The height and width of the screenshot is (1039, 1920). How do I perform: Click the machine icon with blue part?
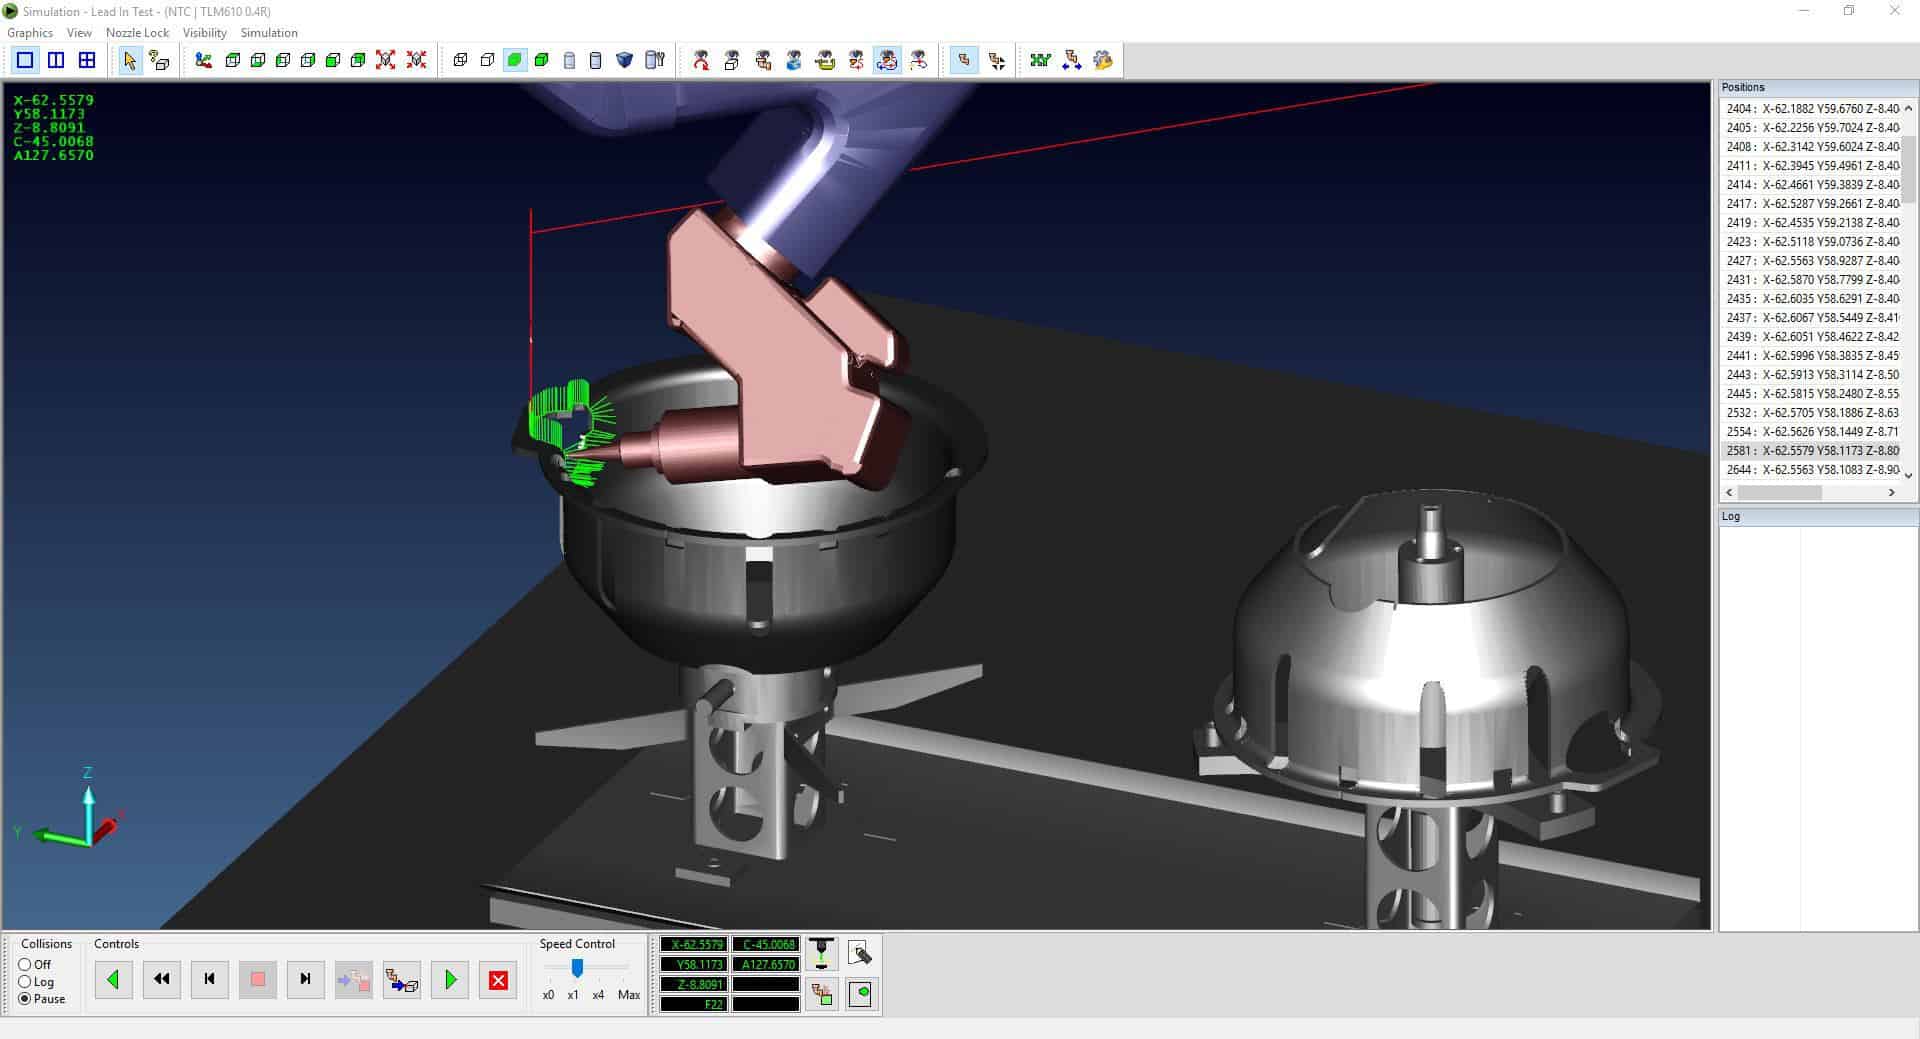click(x=793, y=60)
